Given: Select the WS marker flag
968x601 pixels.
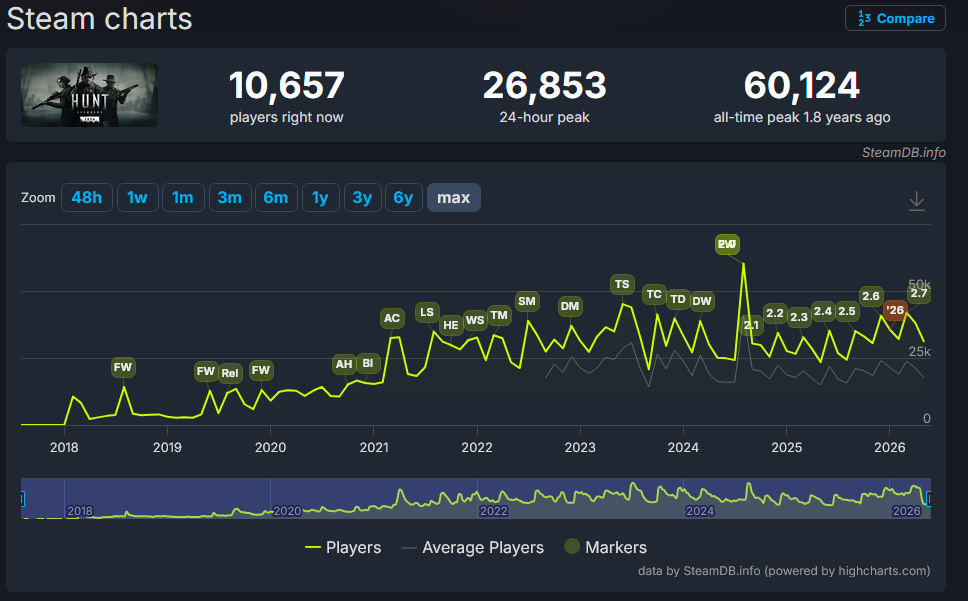Looking at the screenshot, I should (475, 320).
